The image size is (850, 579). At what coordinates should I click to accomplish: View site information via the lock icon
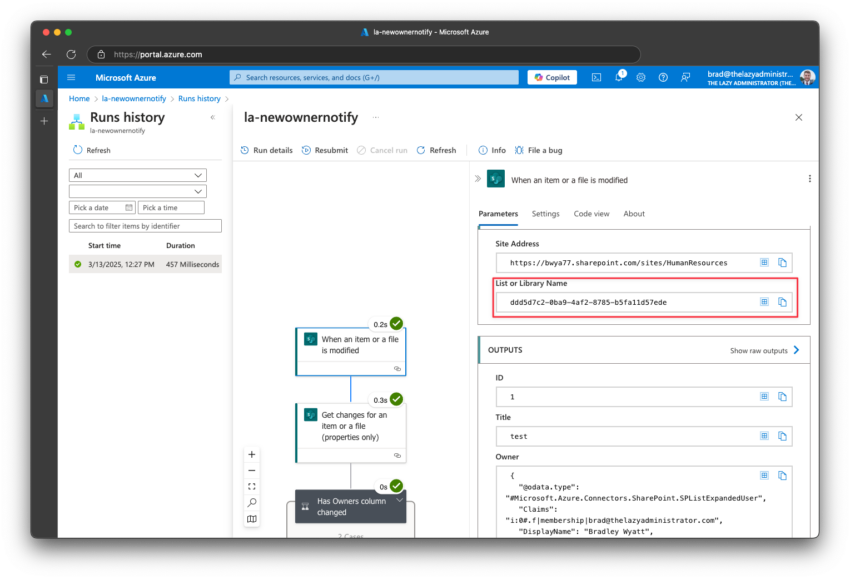[101, 54]
